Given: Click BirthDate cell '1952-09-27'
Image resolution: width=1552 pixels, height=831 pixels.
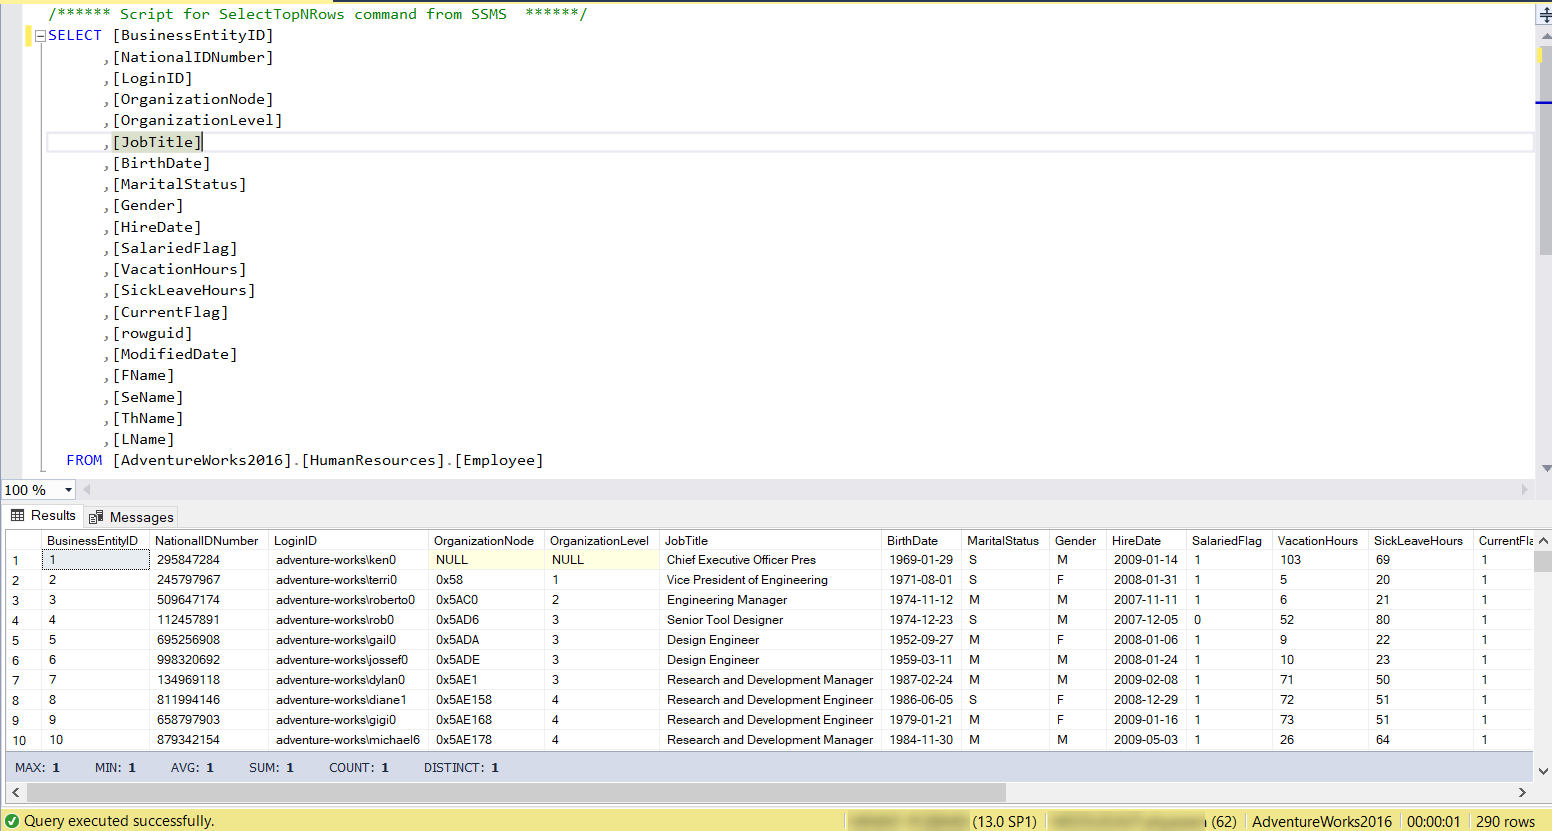Looking at the screenshot, I should (x=921, y=640).
